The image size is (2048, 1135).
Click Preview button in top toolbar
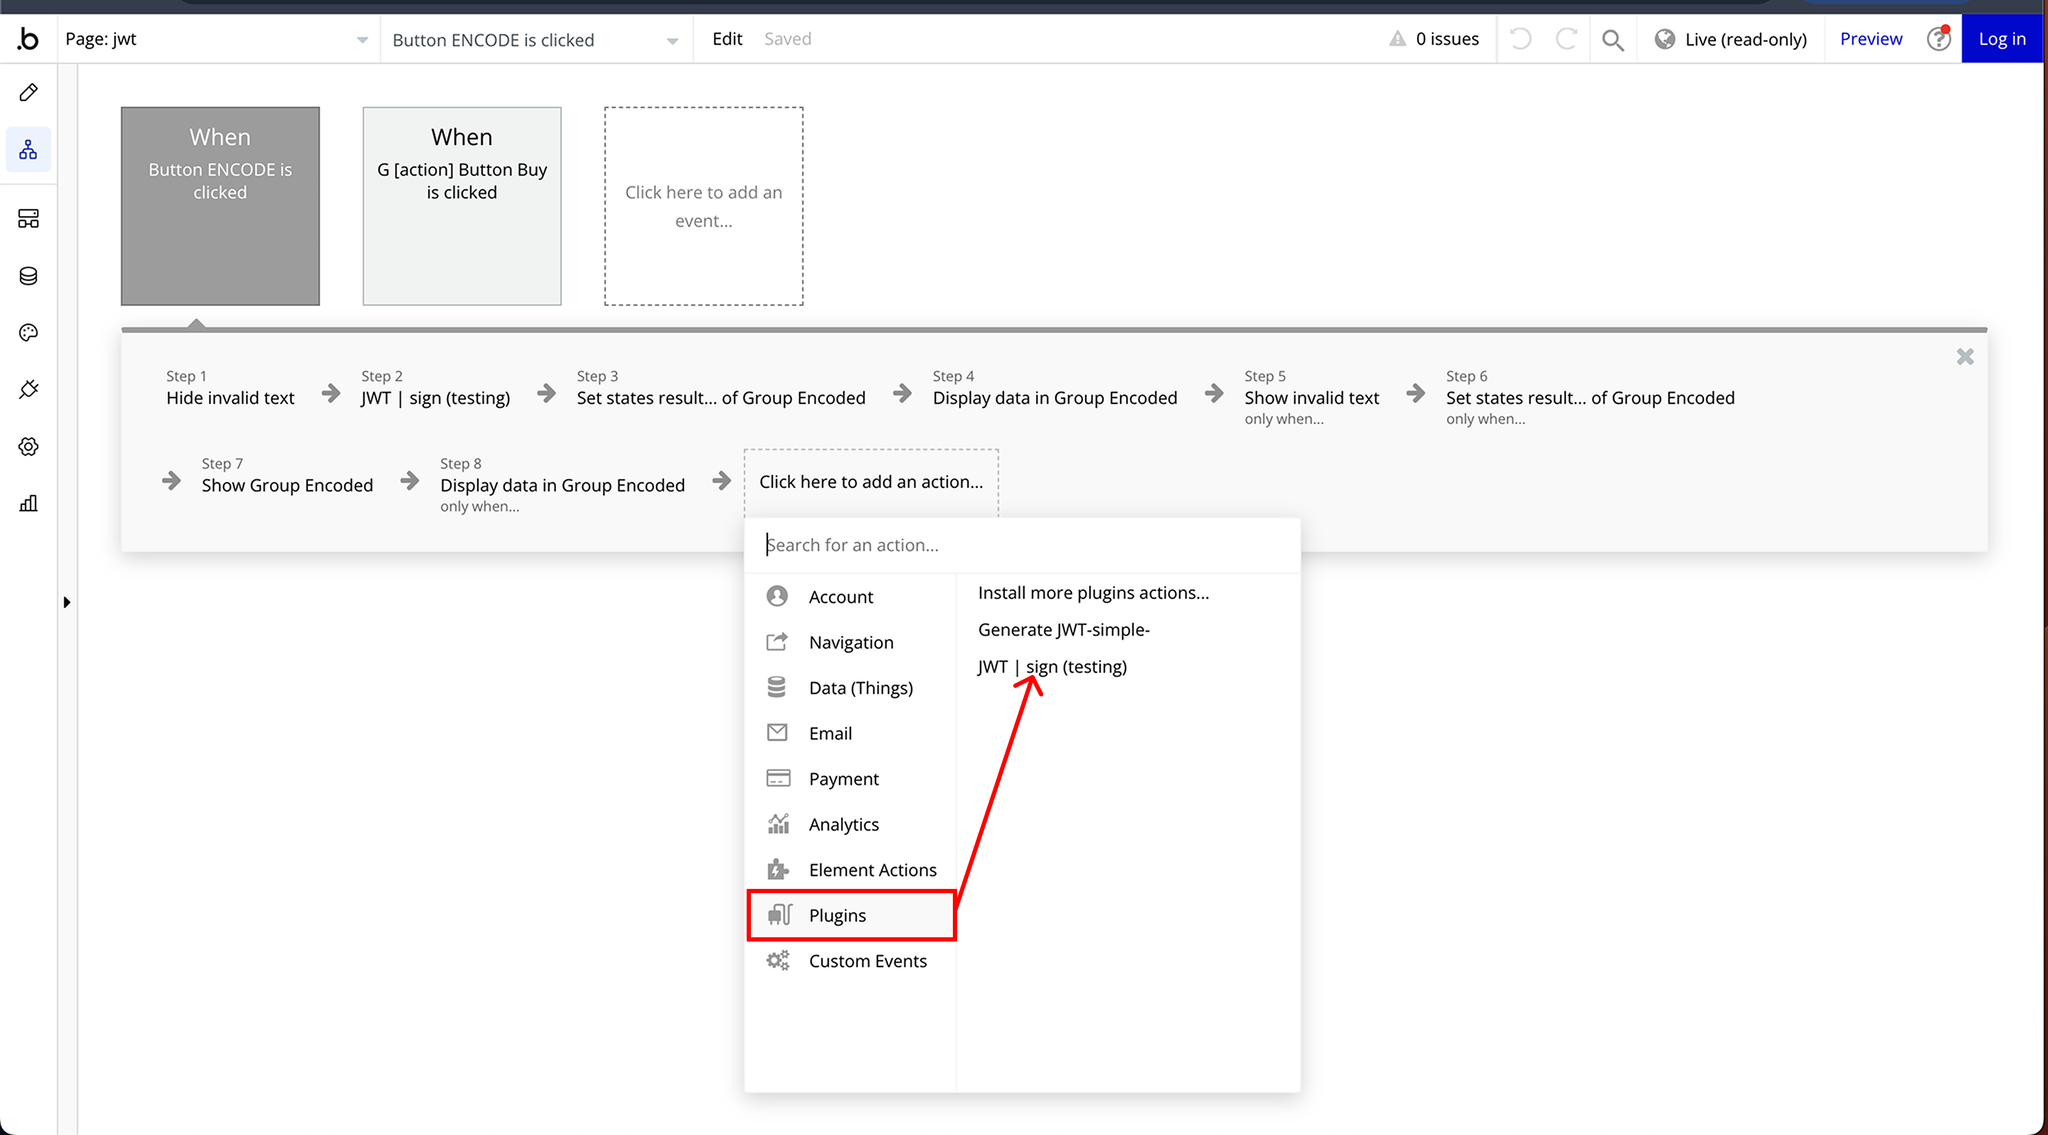tap(1871, 39)
